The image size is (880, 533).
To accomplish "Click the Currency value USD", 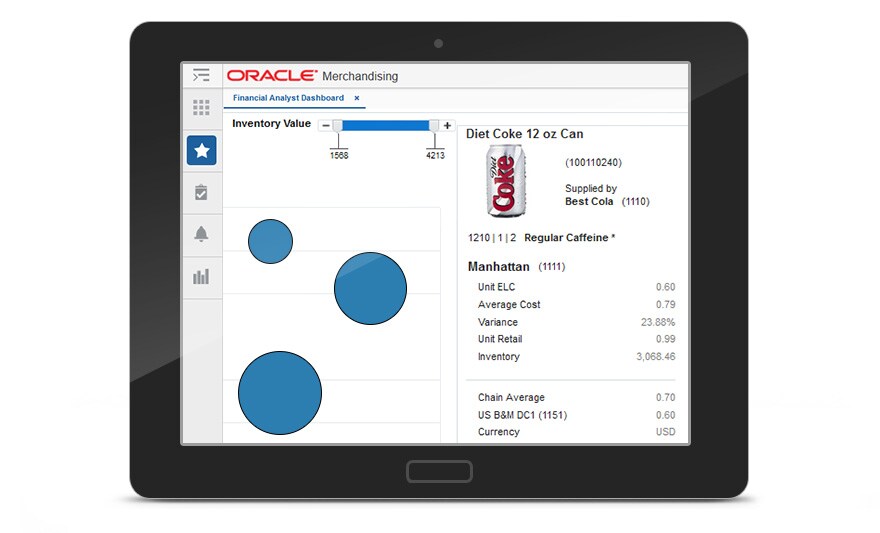I will click(x=666, y=432).
